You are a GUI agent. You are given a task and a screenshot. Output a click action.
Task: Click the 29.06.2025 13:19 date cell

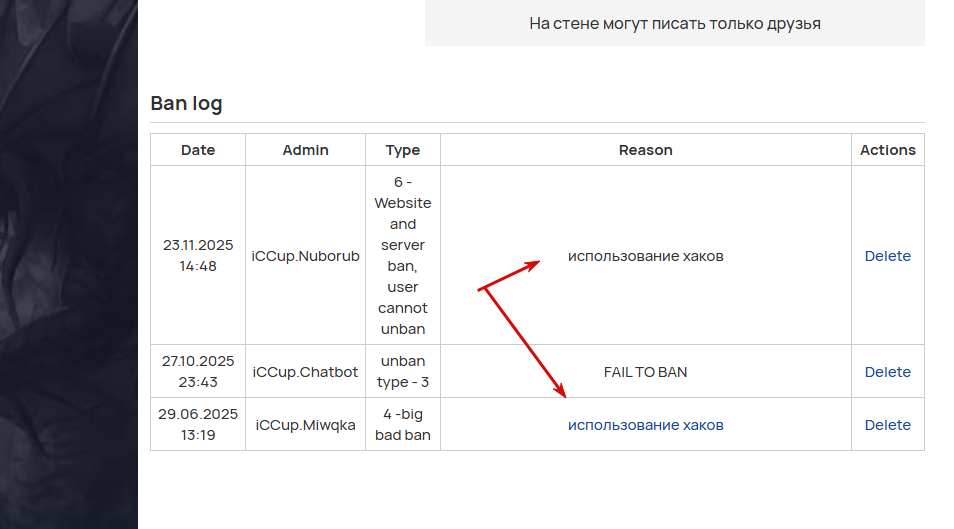[198, 424]
